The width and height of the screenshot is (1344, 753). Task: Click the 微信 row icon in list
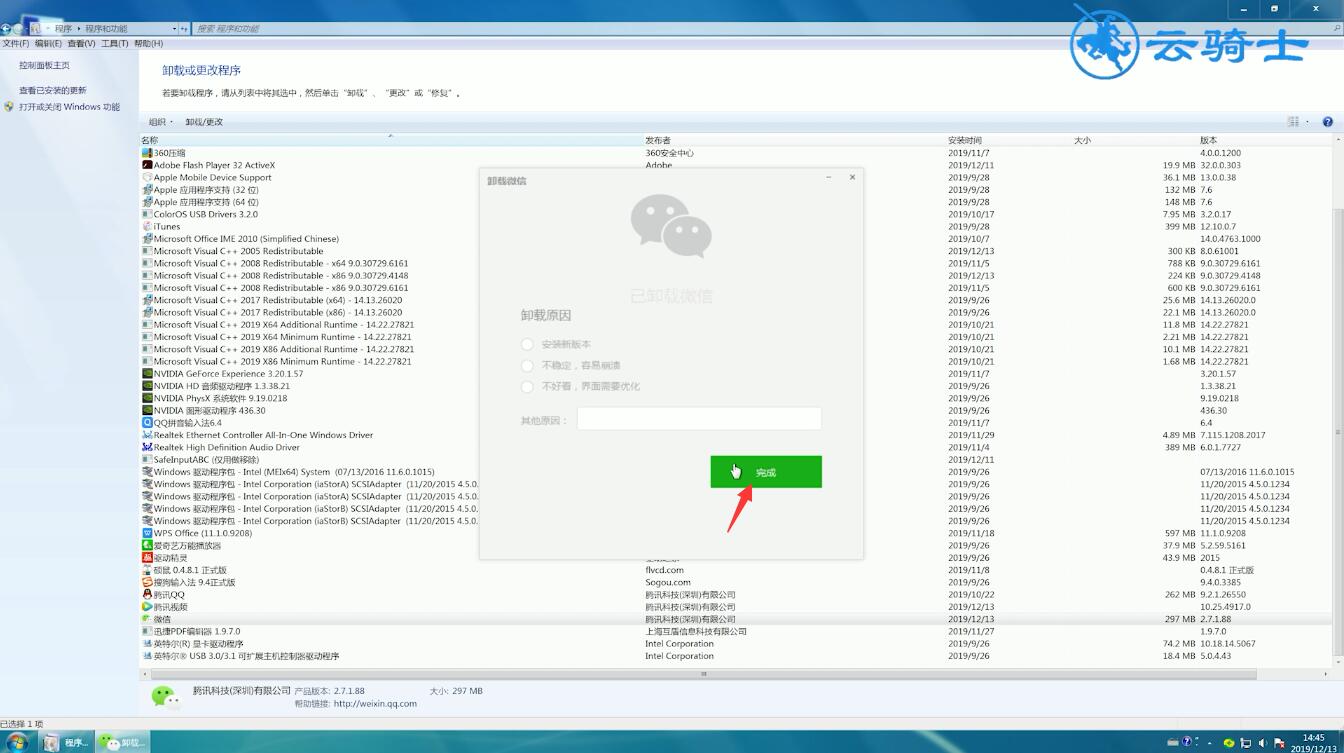[147, 619]
